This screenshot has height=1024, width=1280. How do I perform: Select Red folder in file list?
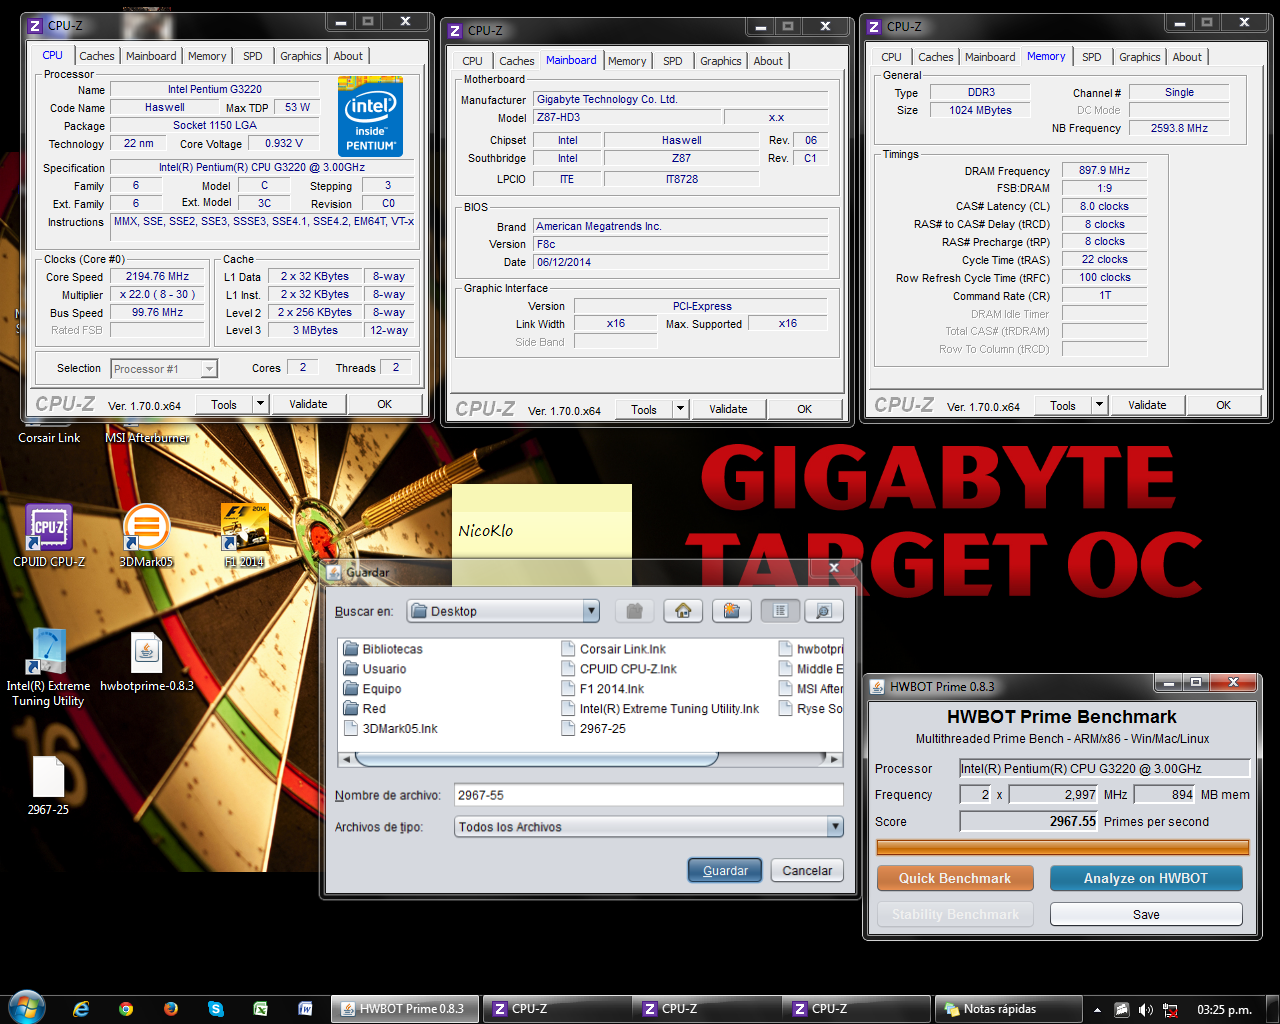click(364, 709)
